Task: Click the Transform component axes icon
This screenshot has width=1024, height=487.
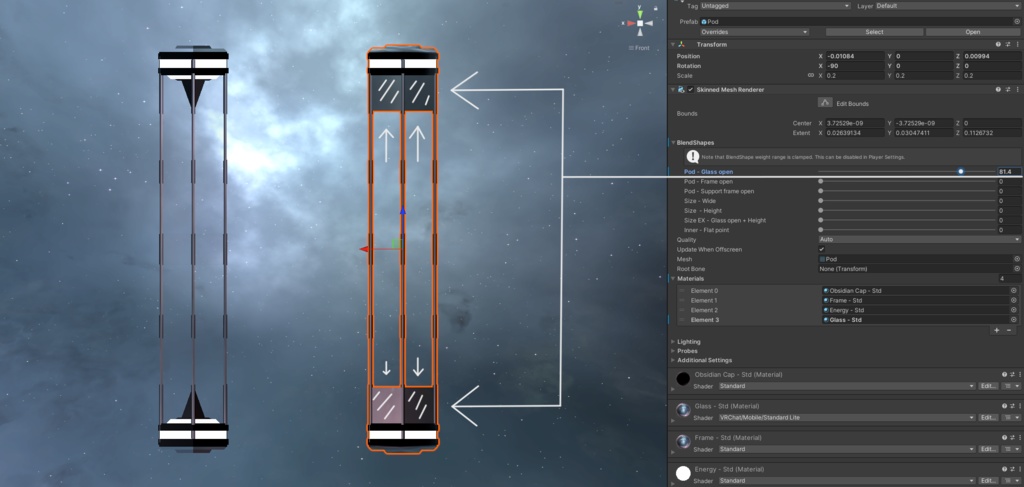Action: click(682, 44)
